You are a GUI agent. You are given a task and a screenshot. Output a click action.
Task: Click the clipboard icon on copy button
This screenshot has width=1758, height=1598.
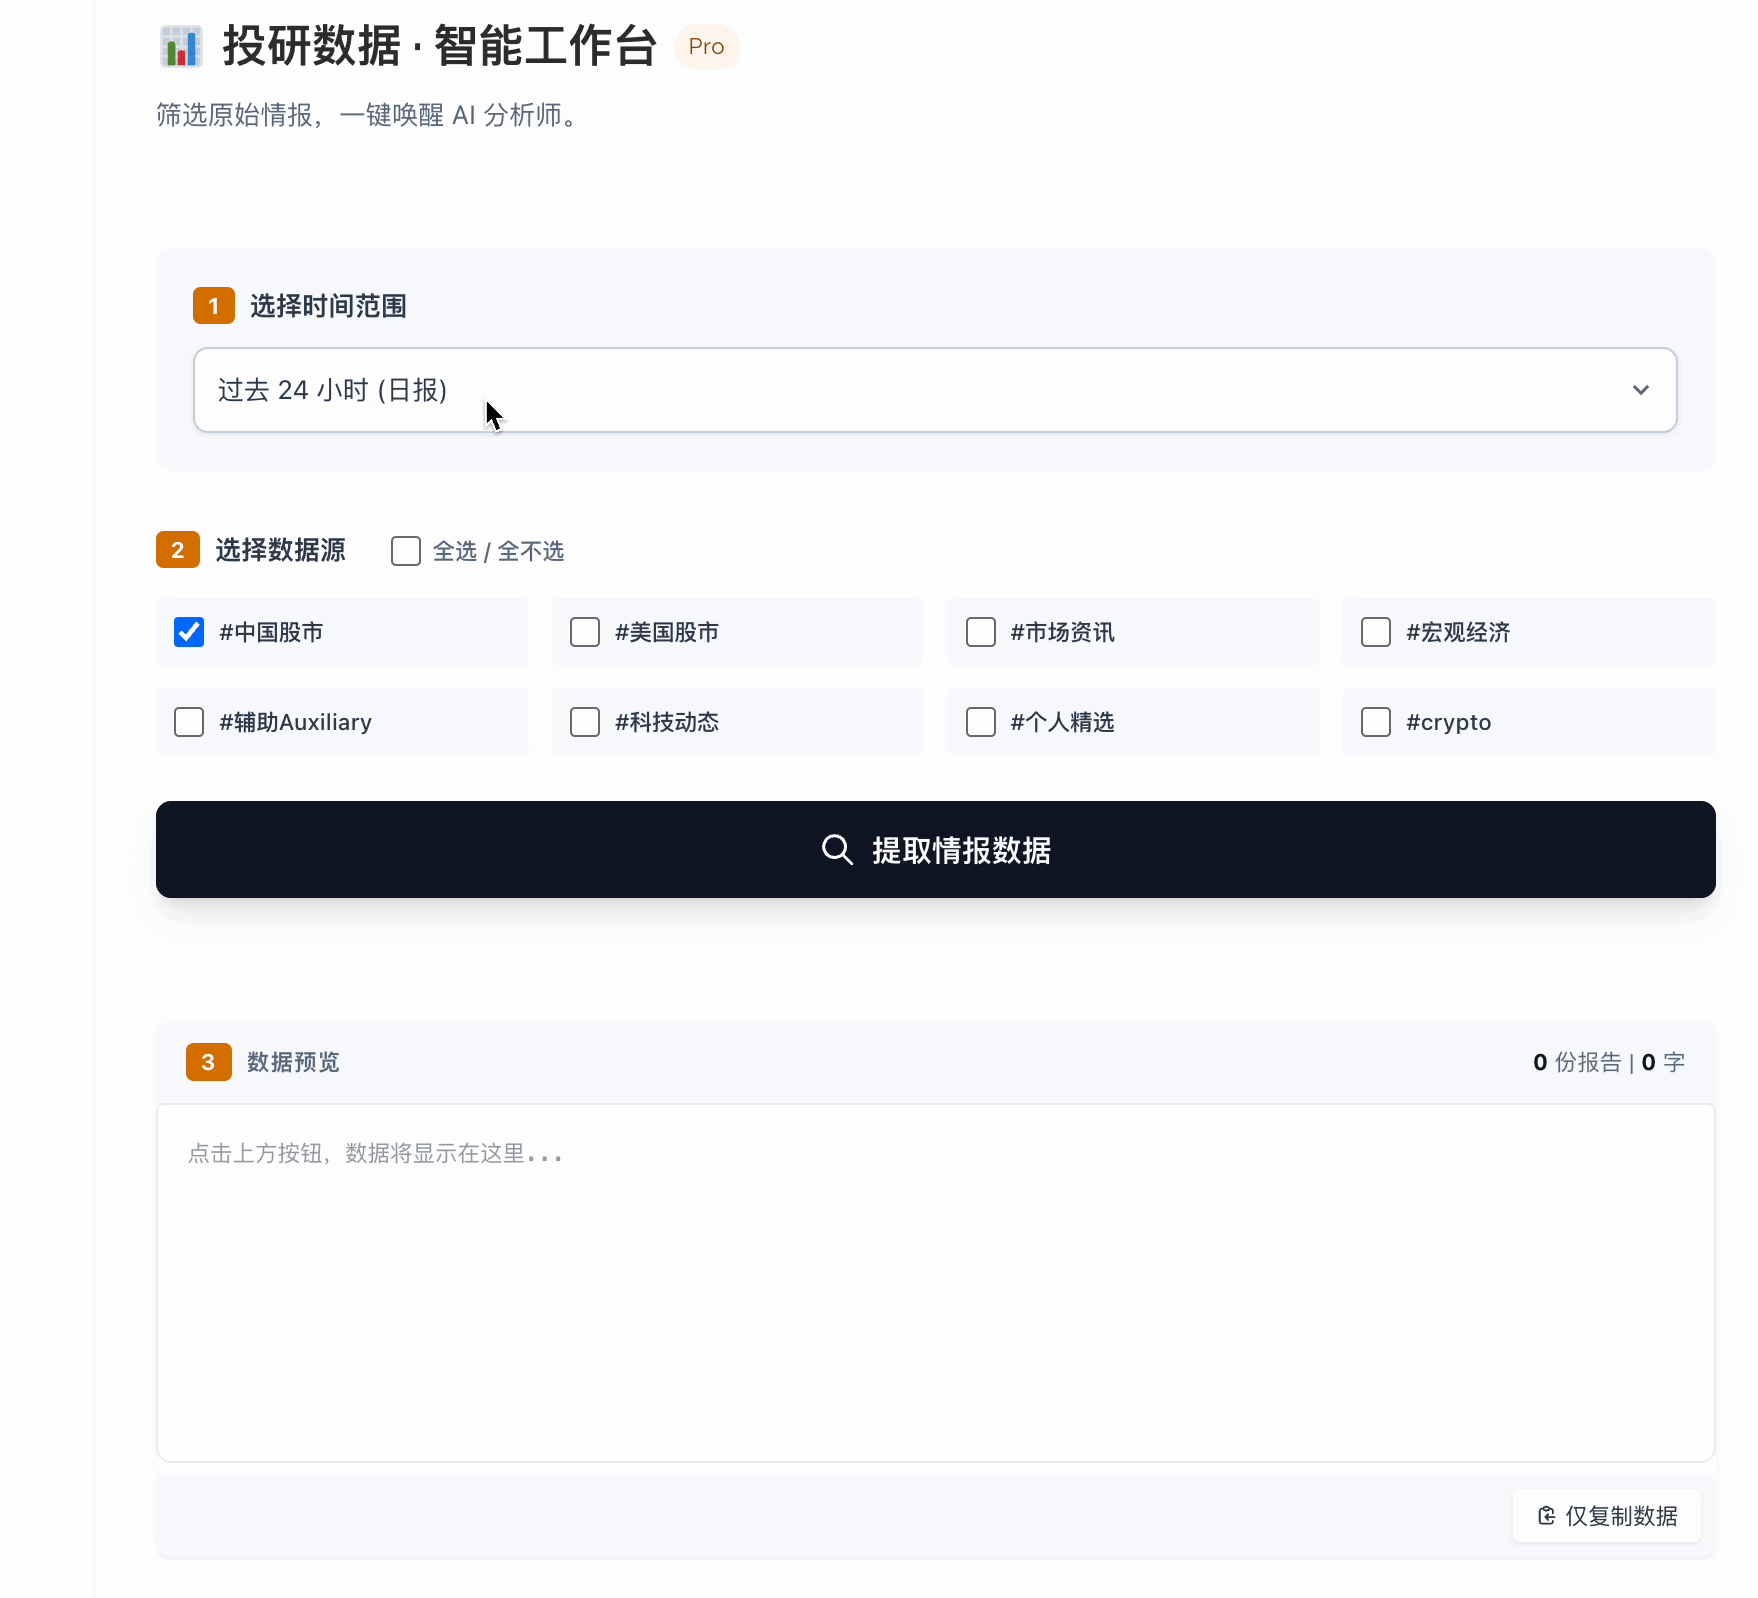pos(1546,1516)
